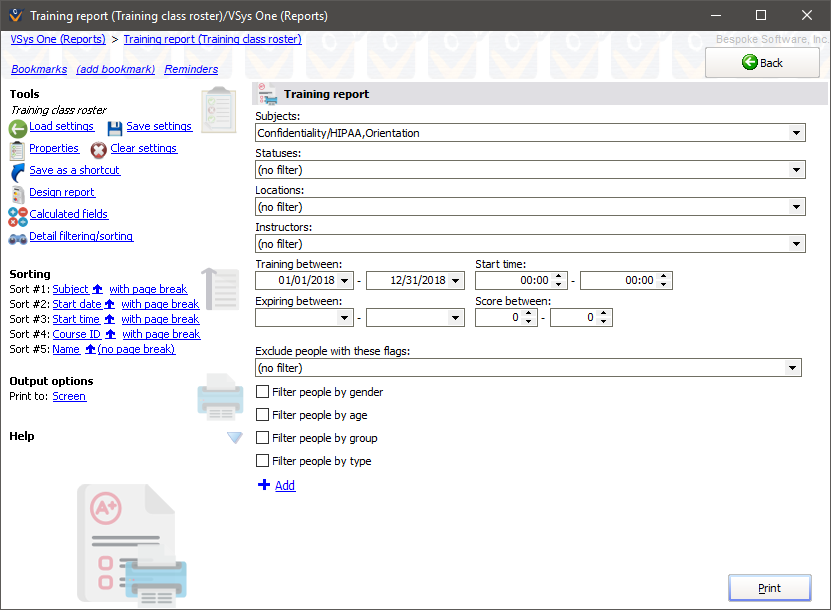Image resolution: width=831 pixels, height=610 pixels.
Task: Select the Training report breadcrumb link
Action: pos(213,39)
